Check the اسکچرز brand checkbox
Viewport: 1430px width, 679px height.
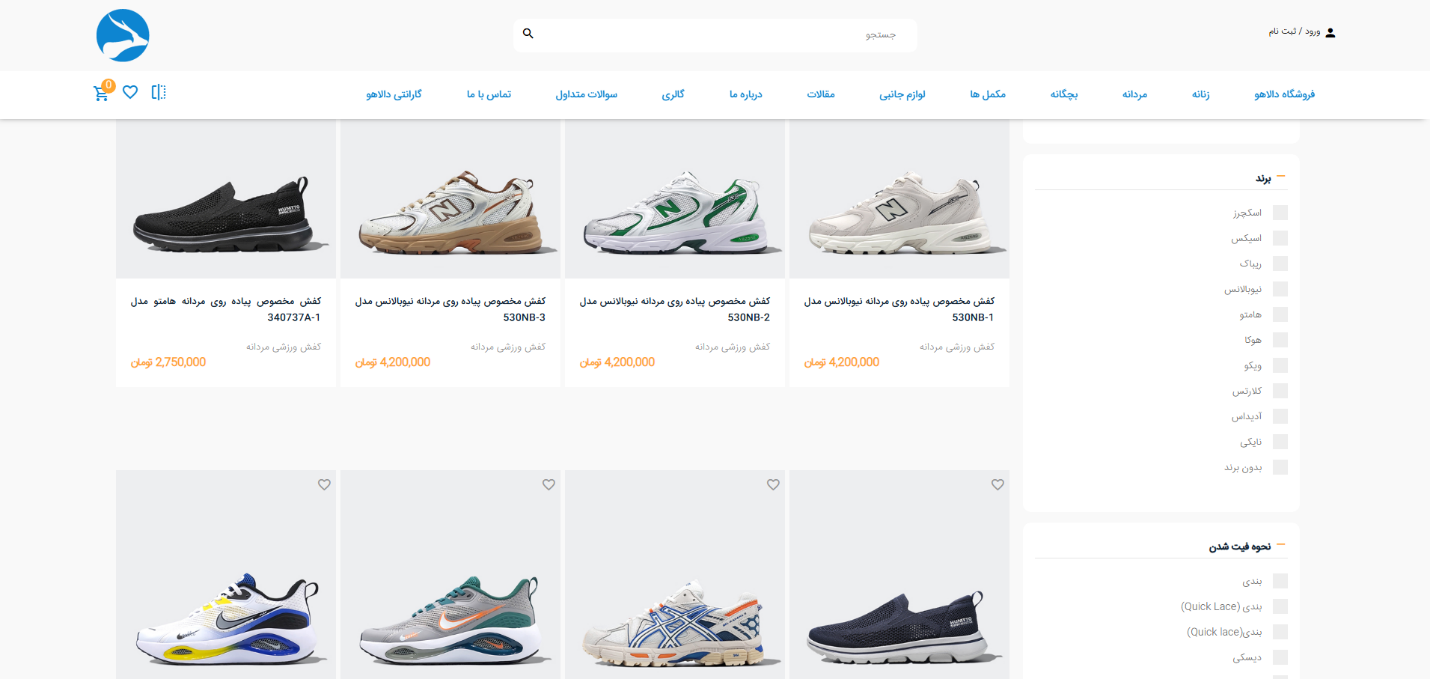[x=1280, y=213]
